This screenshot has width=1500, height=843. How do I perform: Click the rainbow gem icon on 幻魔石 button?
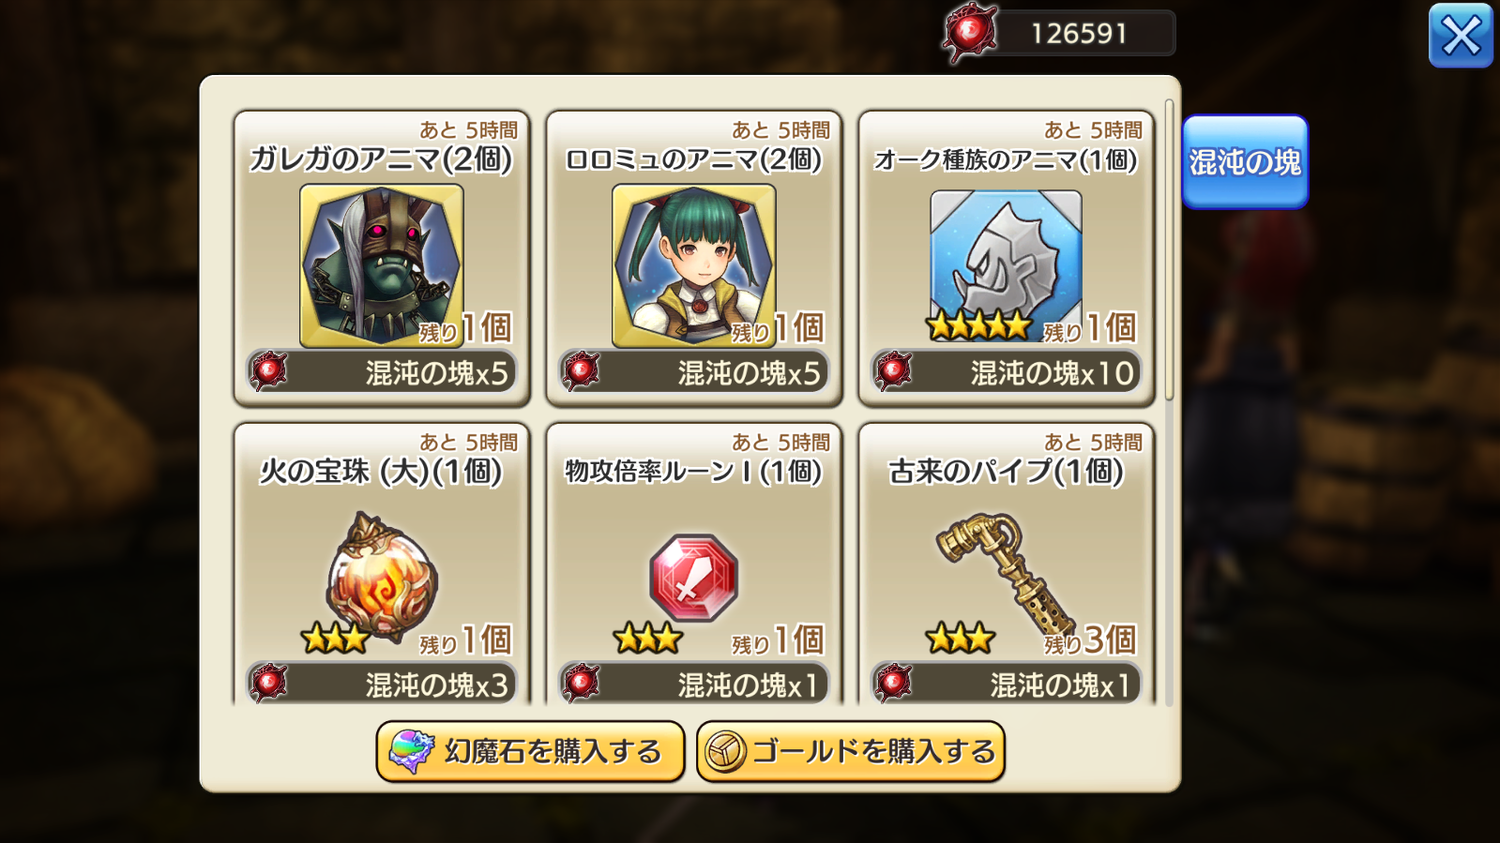click(411, 752)
